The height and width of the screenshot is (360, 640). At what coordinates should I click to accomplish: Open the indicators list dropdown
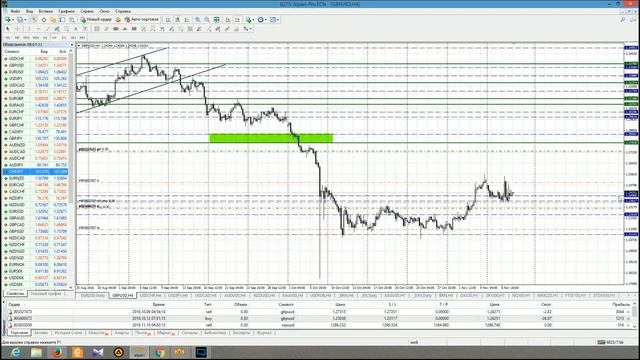(x=253, y=20)
